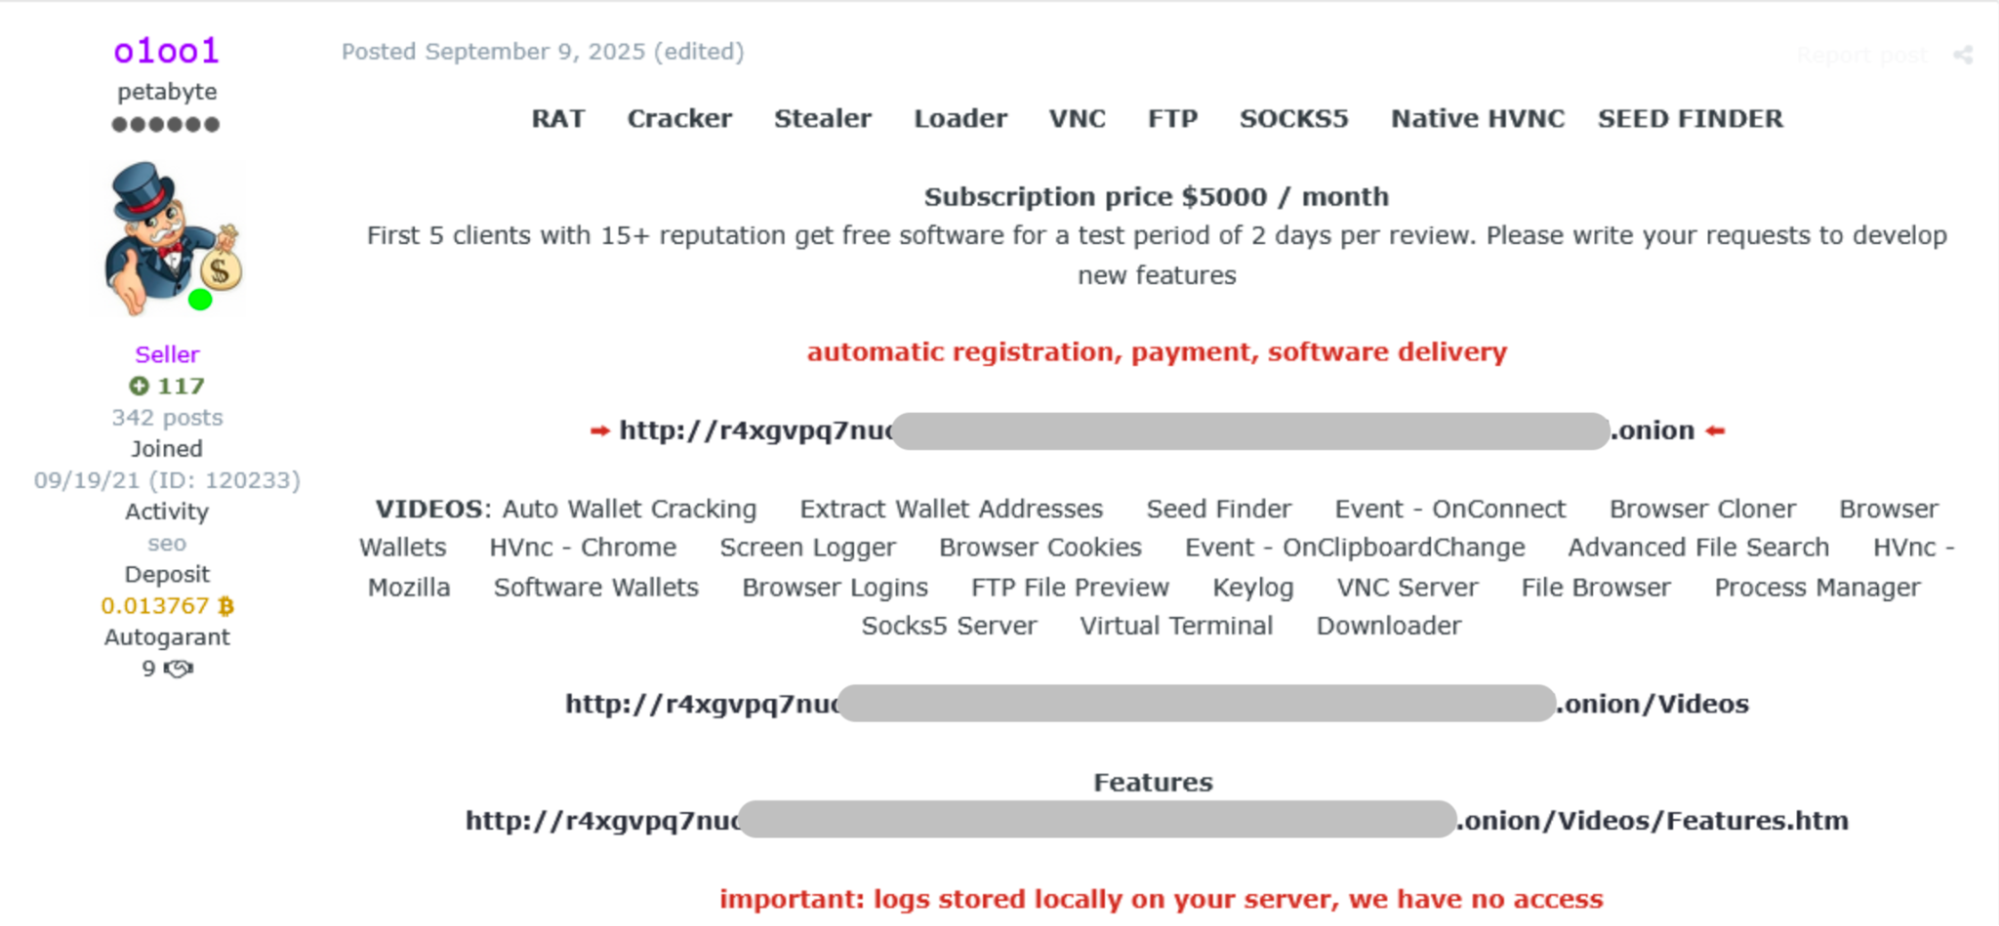The height and width of the screenshot is (926, 1999).
Task: Open the Screen Logger video link
Action: [x=808, y=548]
